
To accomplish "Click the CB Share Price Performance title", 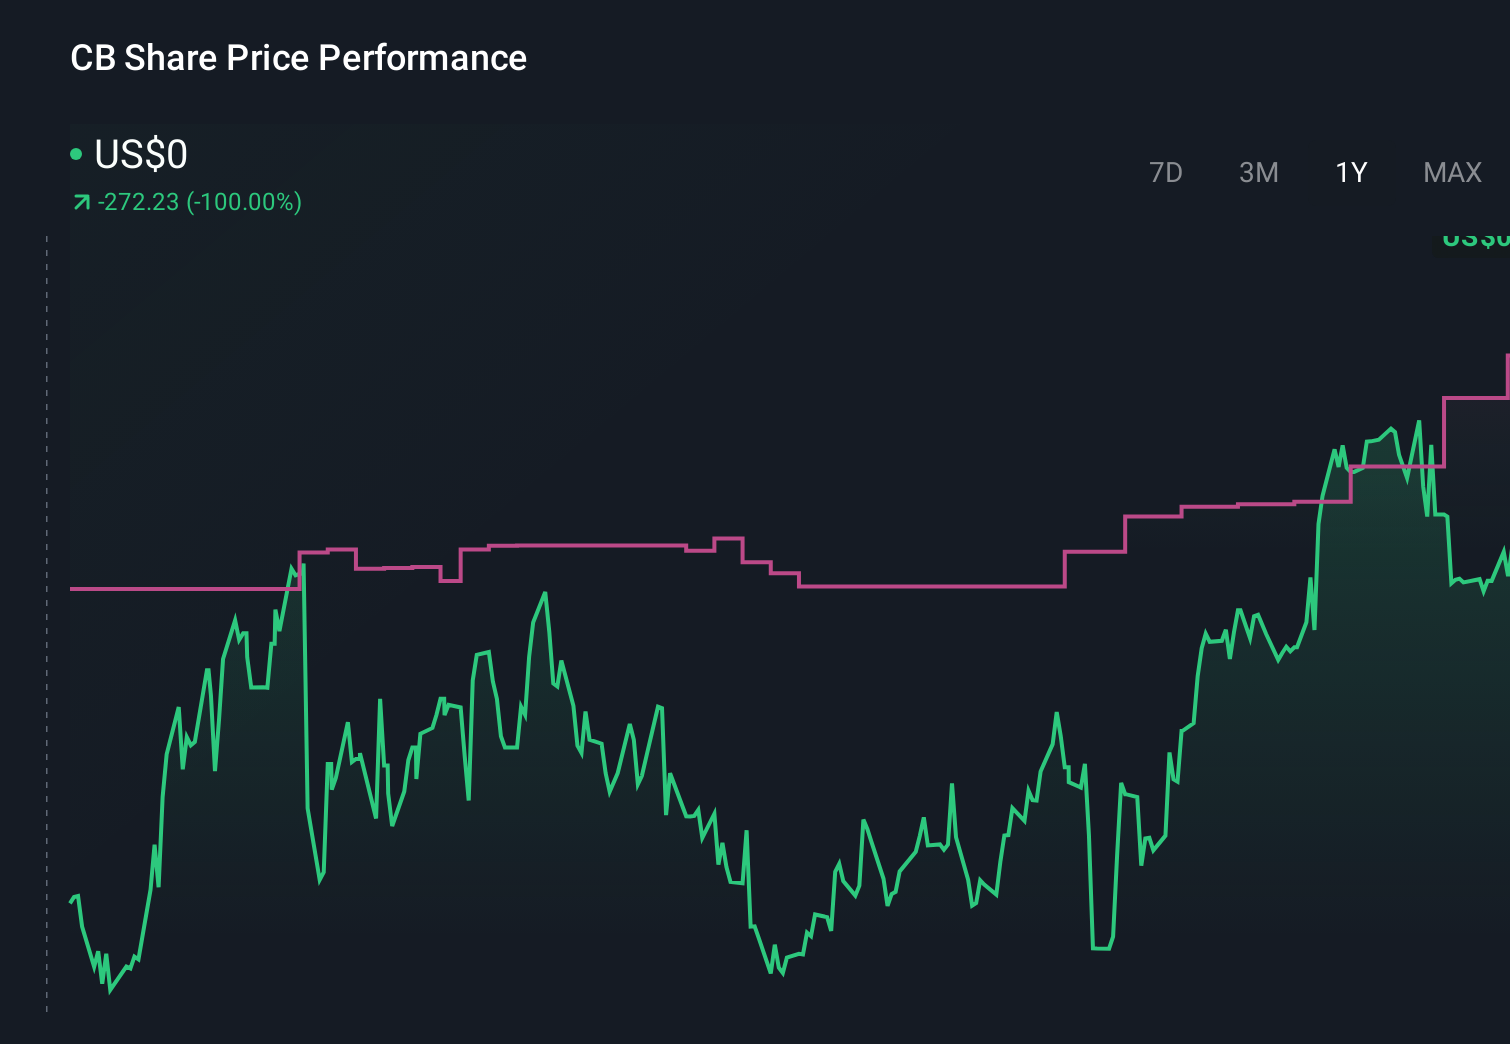I will pos(298,58).
